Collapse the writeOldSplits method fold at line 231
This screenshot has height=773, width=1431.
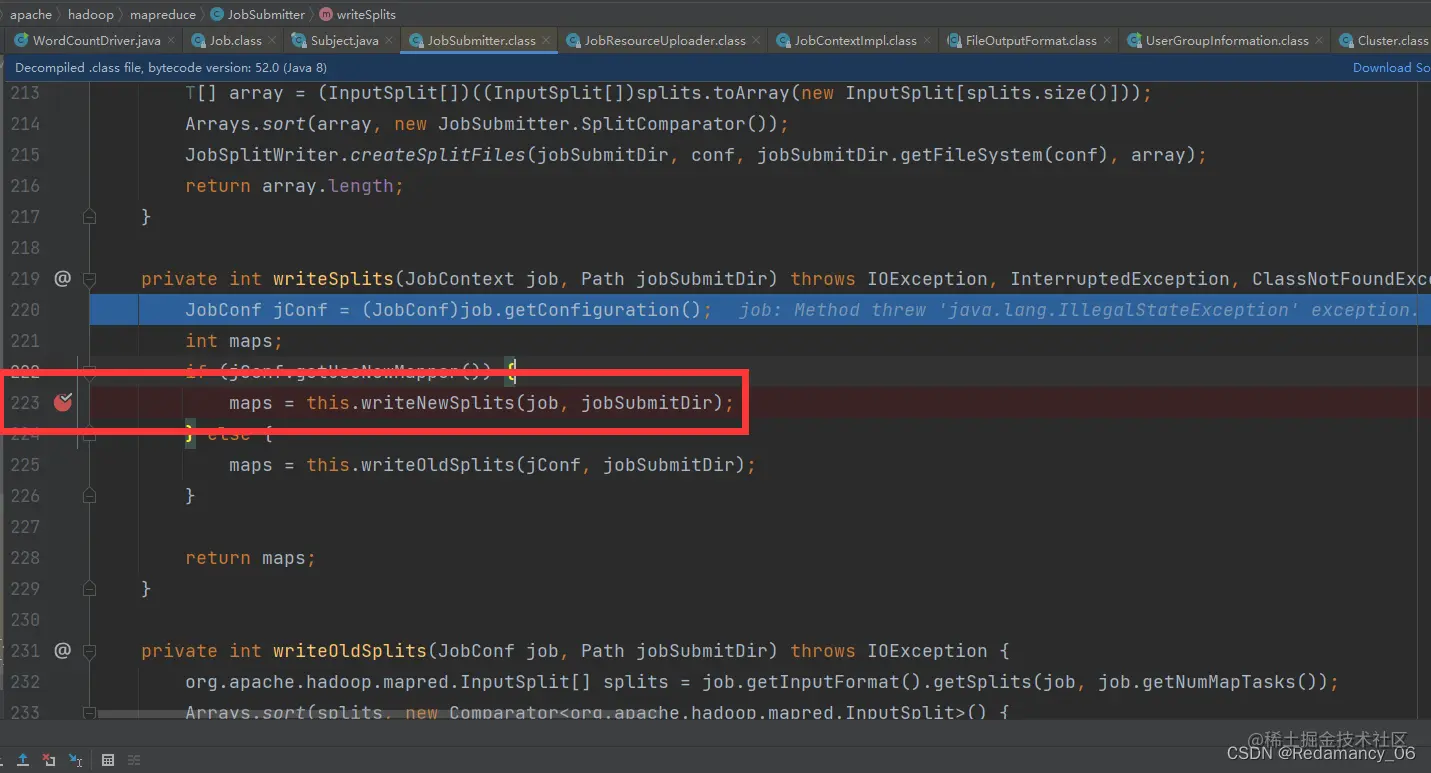click(x=89, y=651)
